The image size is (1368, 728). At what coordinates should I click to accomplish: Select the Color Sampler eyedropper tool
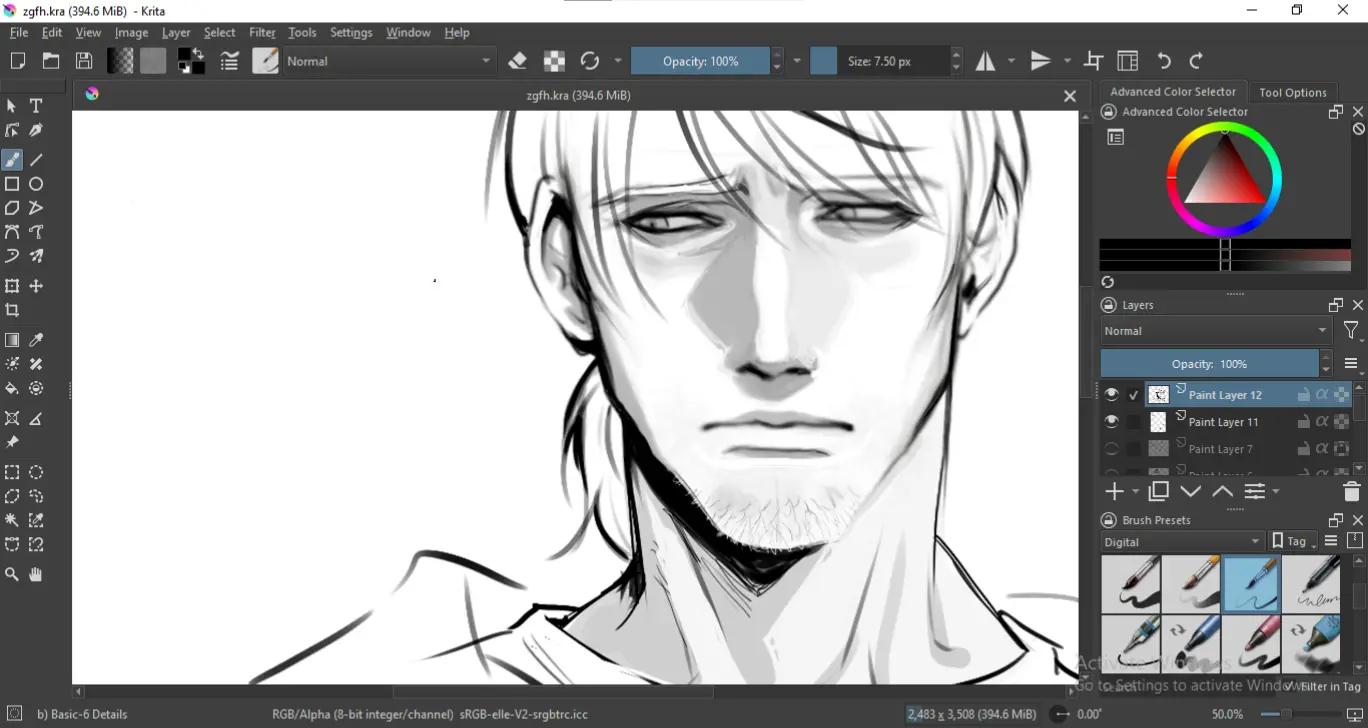36,340
